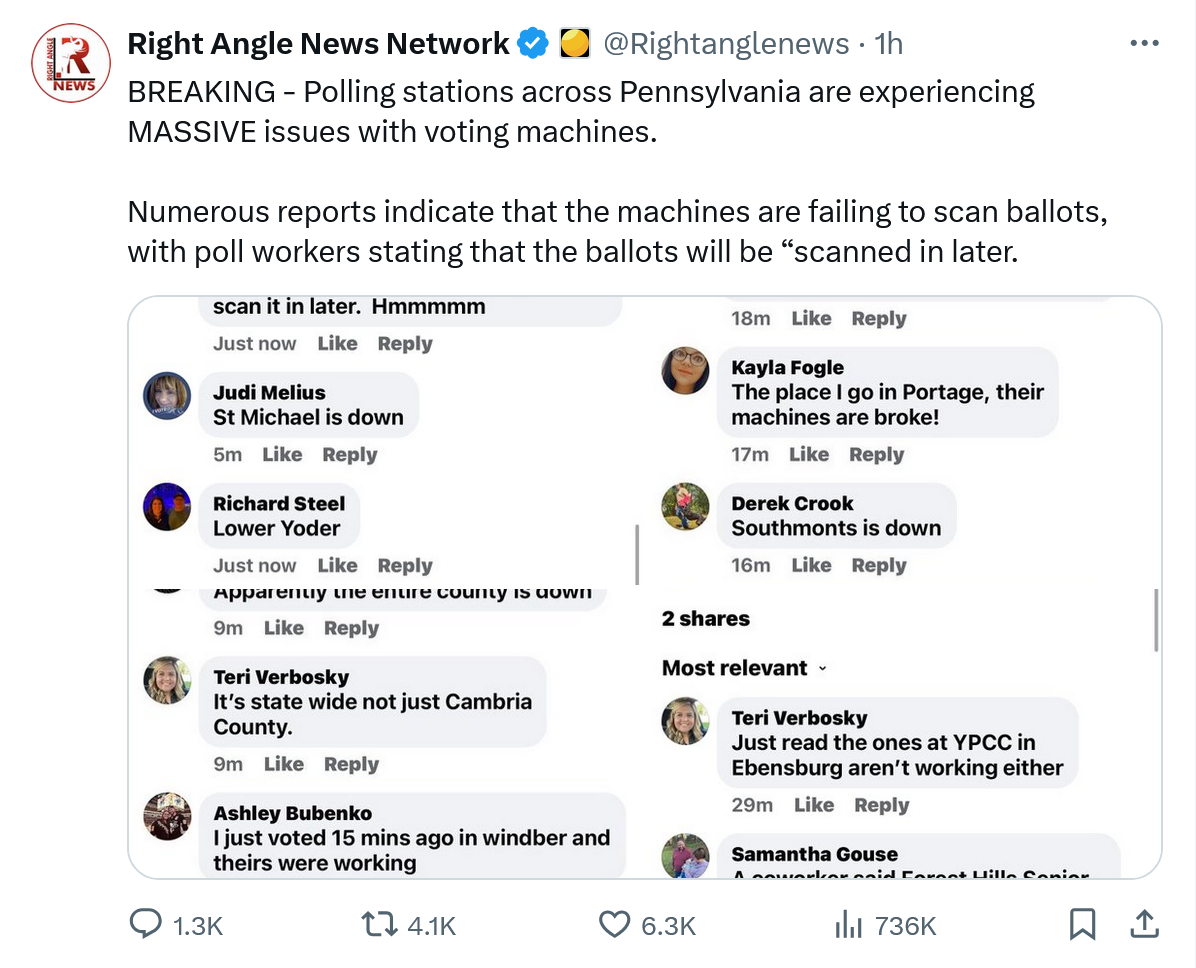Click the blue verified checkmark badge

point(533,44)
